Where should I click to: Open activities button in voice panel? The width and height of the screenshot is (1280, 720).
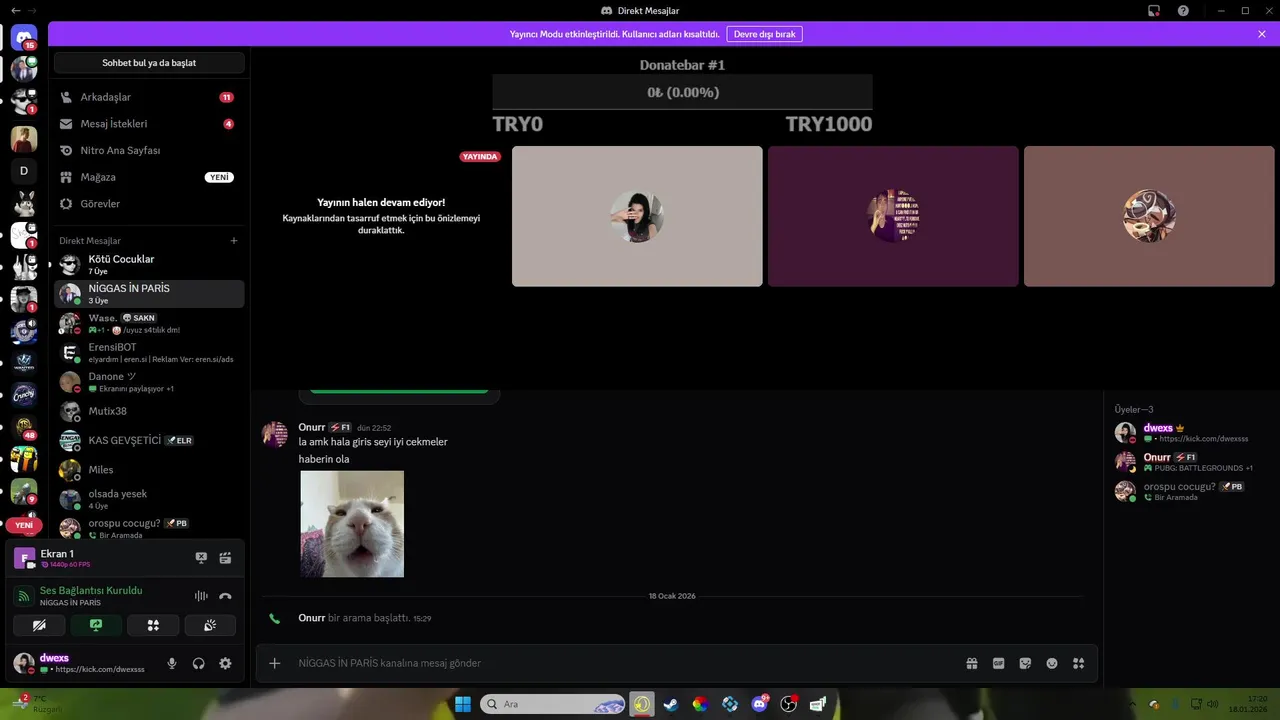click(153, 625)
